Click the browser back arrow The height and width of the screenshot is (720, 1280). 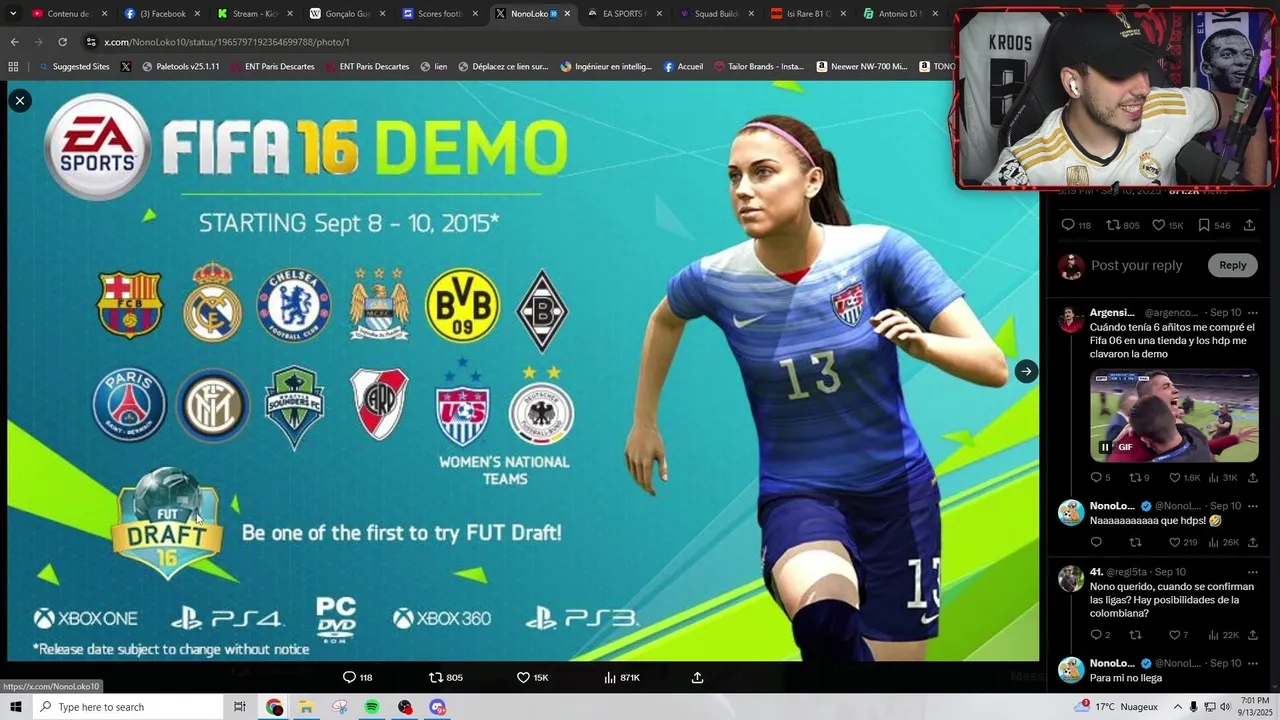click(x=14, y=42)
